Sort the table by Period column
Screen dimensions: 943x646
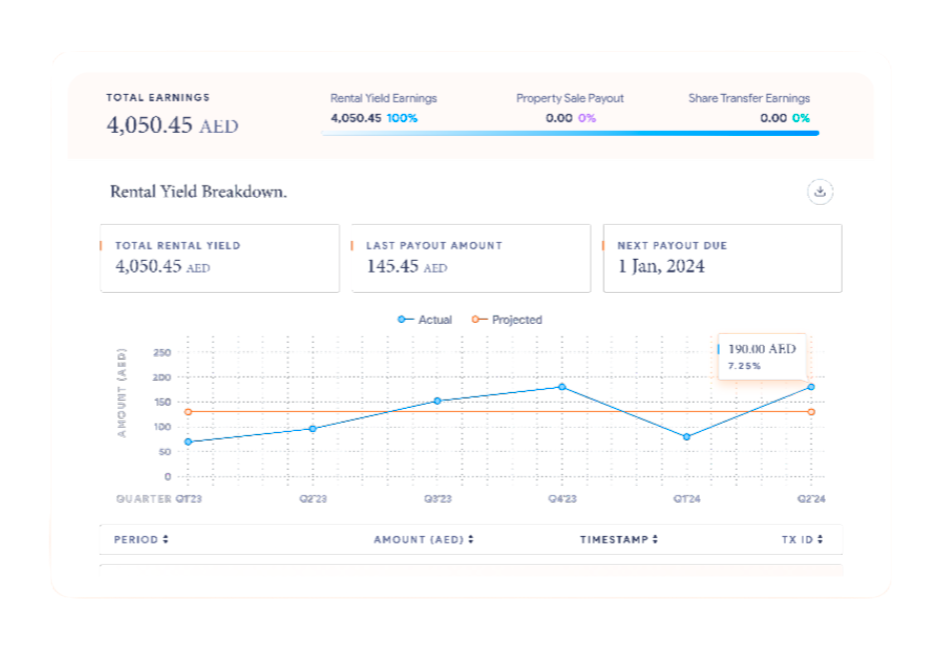pyautogui.click(x=141, y=540)
